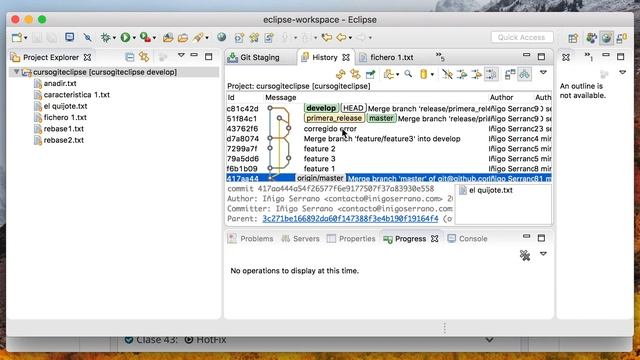Open the Properties tab

(351, 239)
